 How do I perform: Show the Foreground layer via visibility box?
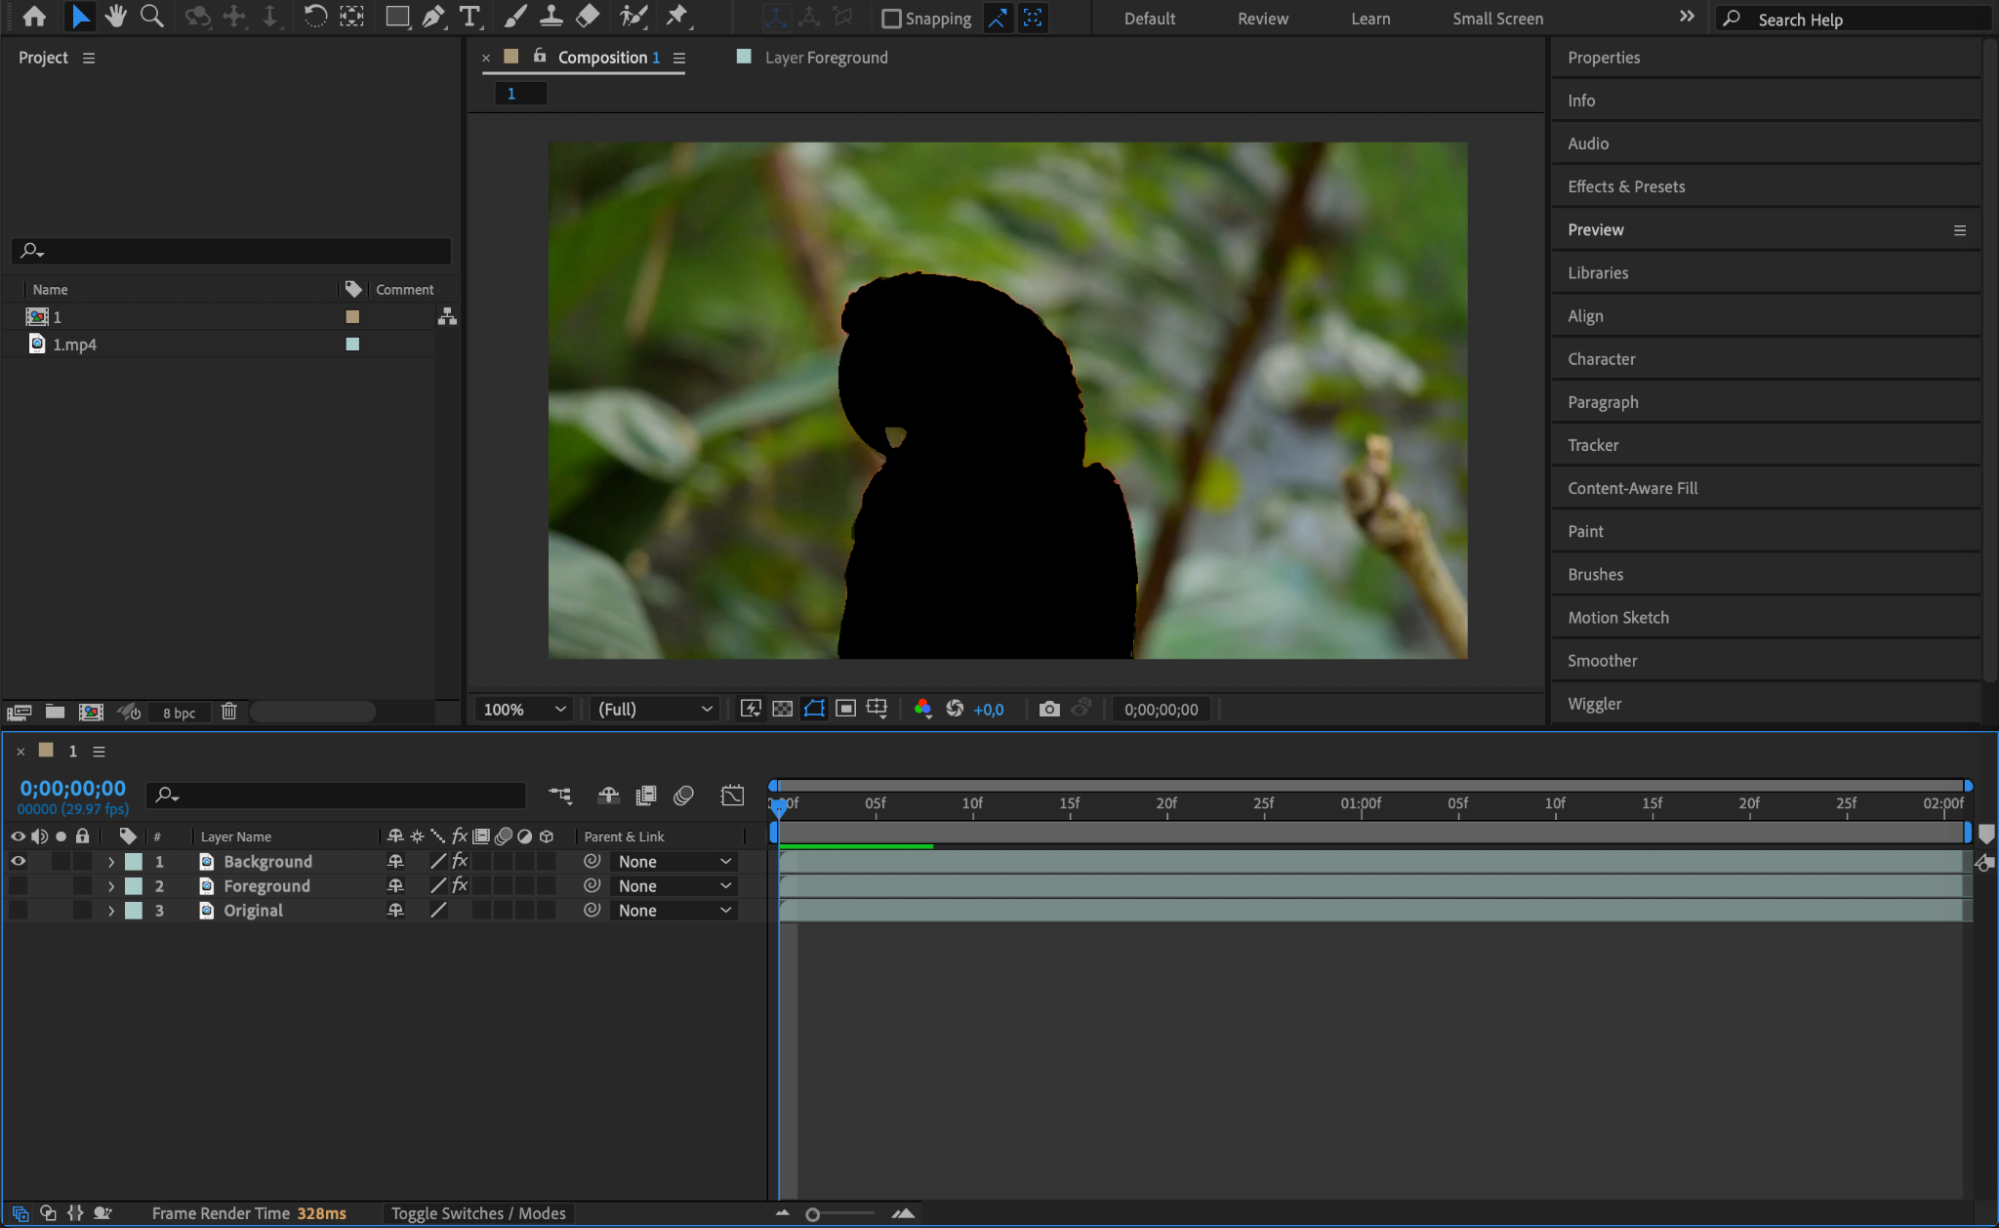point(18,886)
